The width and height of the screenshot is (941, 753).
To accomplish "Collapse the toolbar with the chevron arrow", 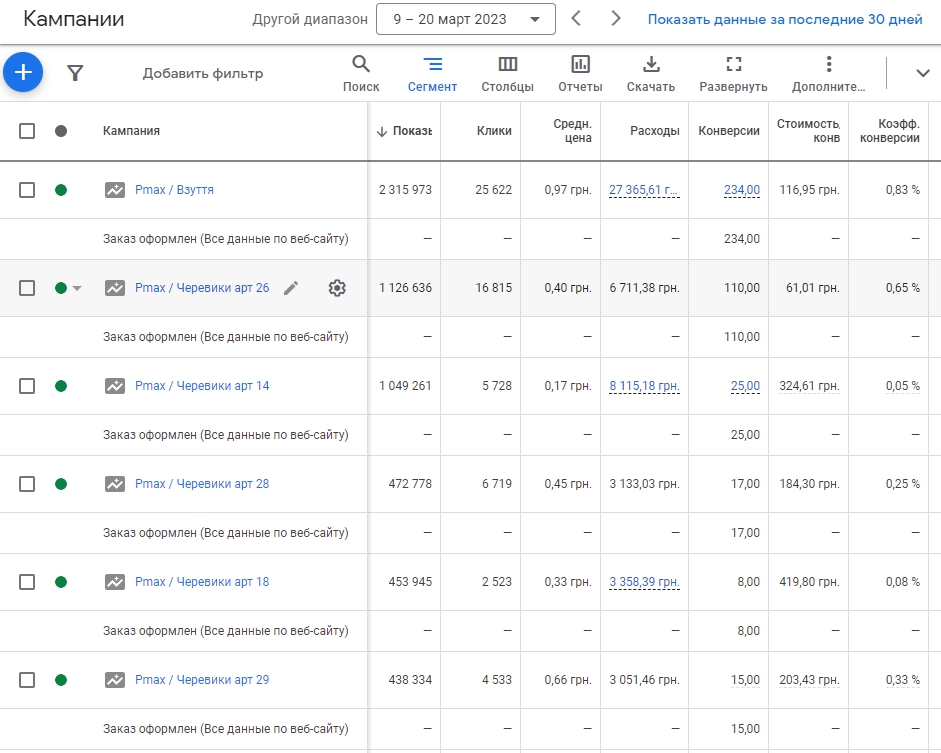I will click(922, 73).
